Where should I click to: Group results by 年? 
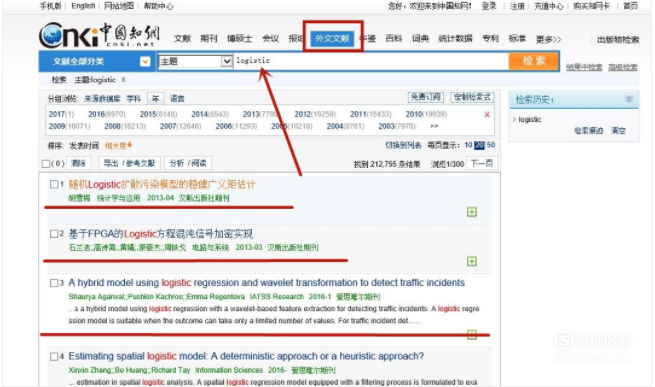pyautogui.click(x=155, y=99)
